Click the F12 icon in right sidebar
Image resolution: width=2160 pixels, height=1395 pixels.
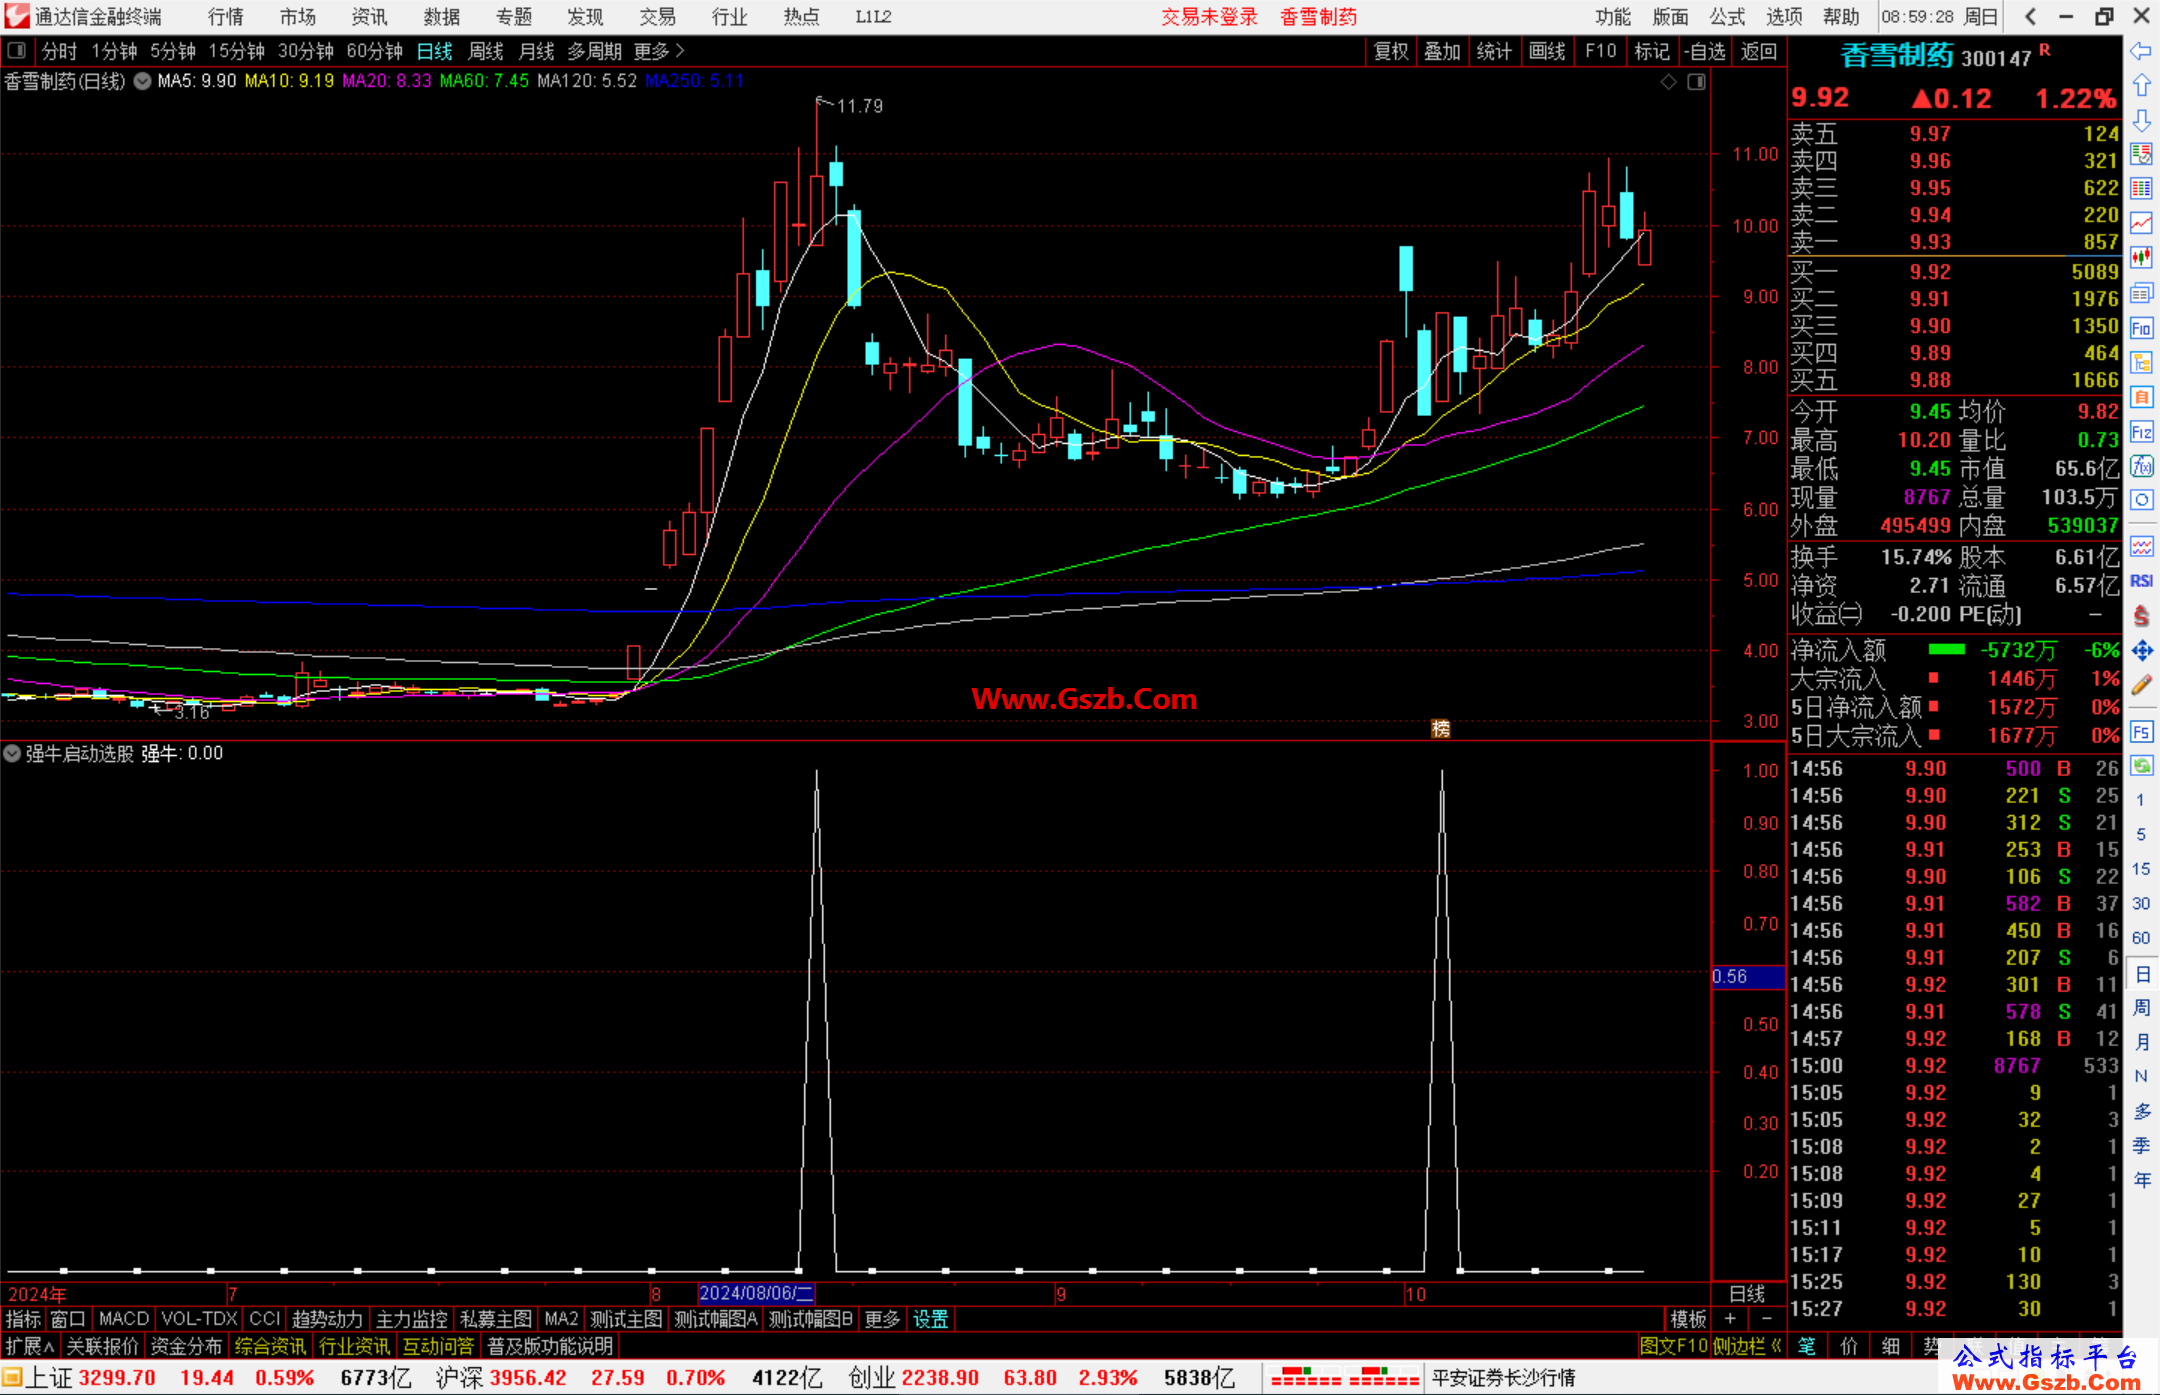[2140, 432]
